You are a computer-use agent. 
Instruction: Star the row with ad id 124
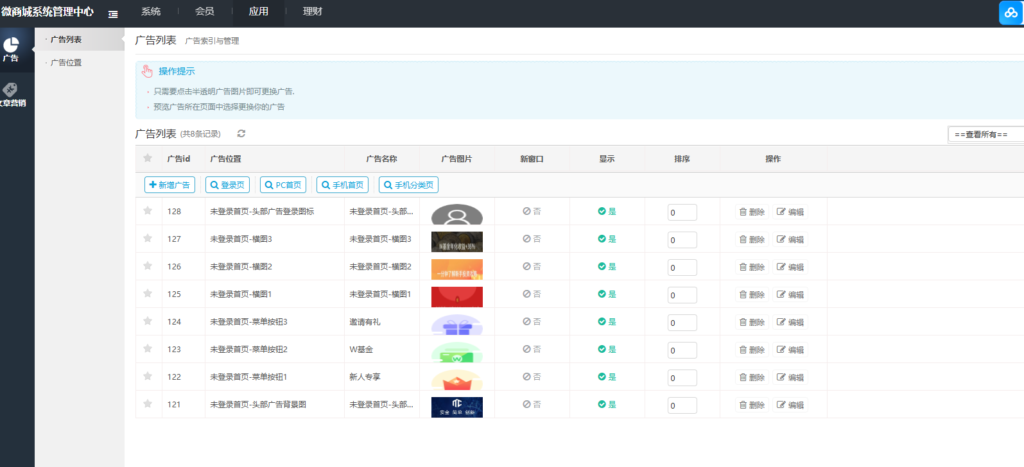coord(148,321)
